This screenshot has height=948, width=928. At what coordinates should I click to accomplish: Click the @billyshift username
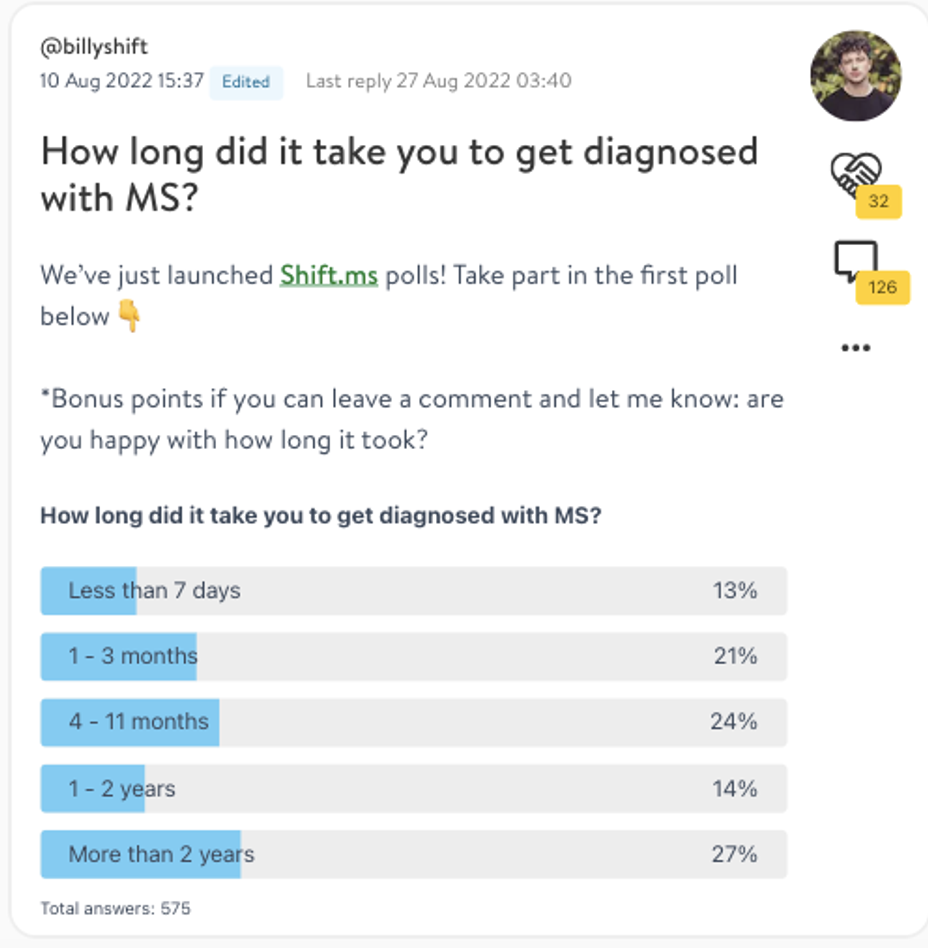coord(94,47)
